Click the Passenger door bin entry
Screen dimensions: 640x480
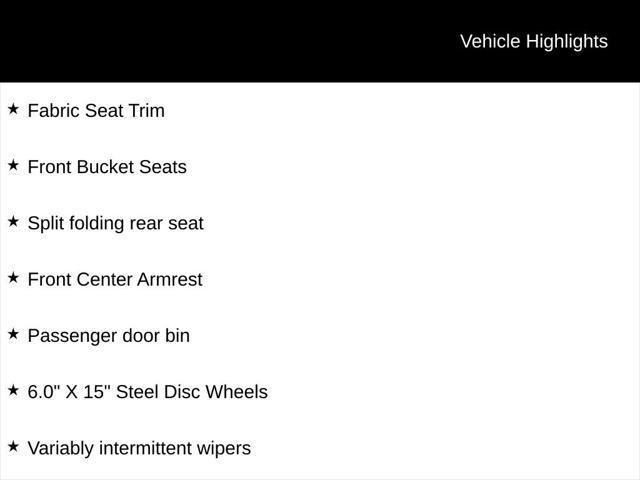click(x=108, y=335)
